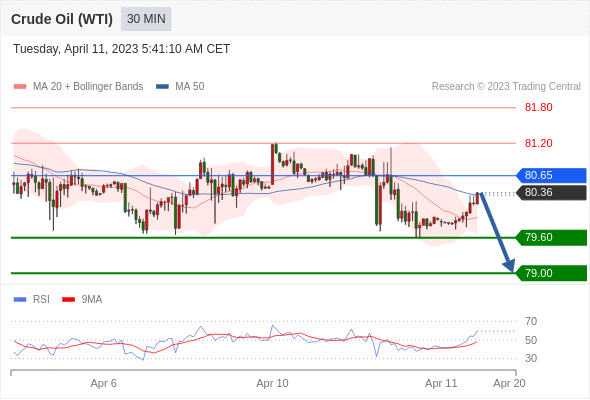Toggle the MA 20 + Bollinger Bands legend
590x400 pixels.
pos(88,87)
